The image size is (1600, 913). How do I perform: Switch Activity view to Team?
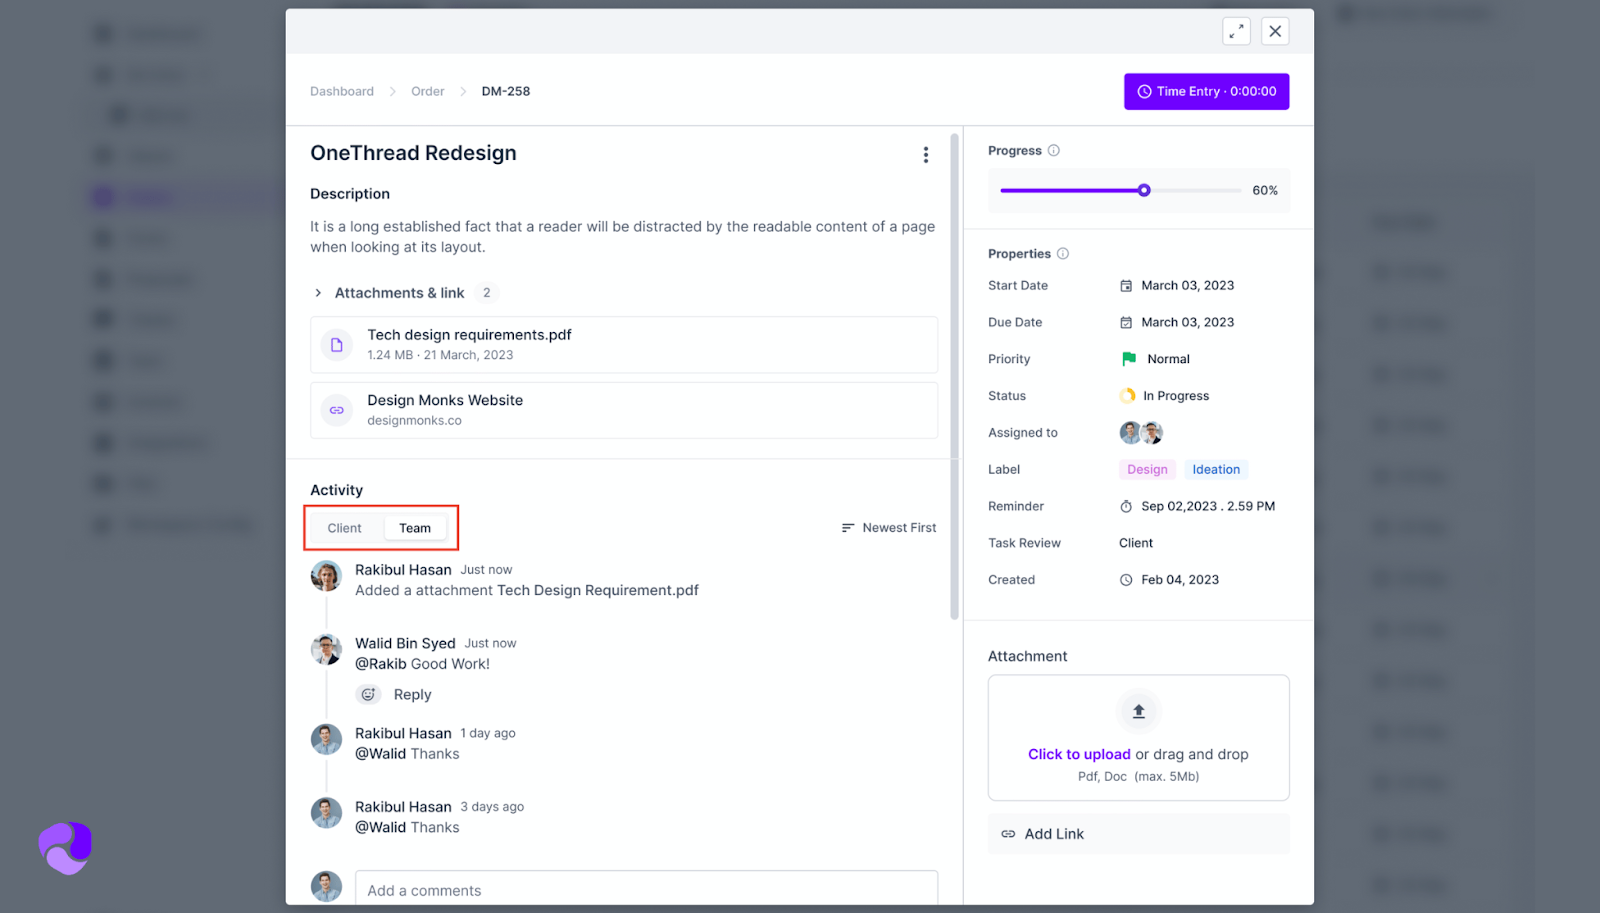pyautogui.click(x=415, y=529)
